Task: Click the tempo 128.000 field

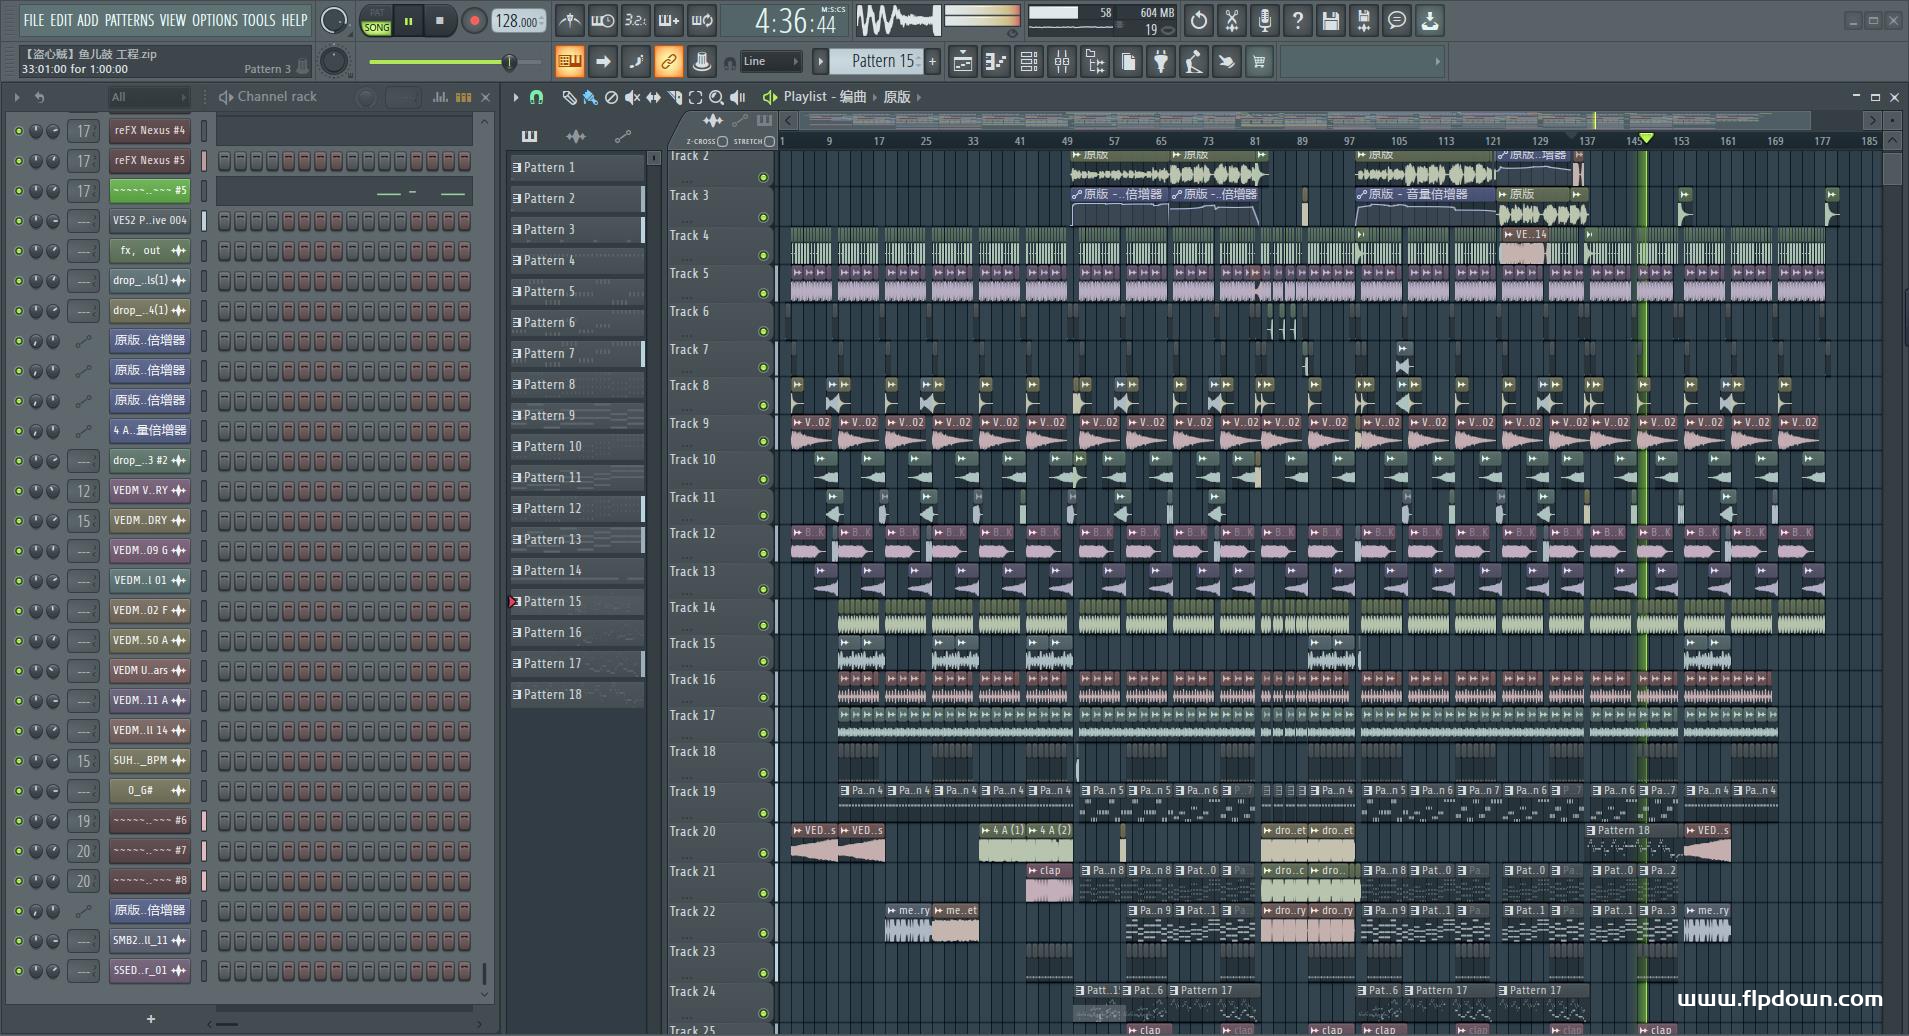Action: 518,21
